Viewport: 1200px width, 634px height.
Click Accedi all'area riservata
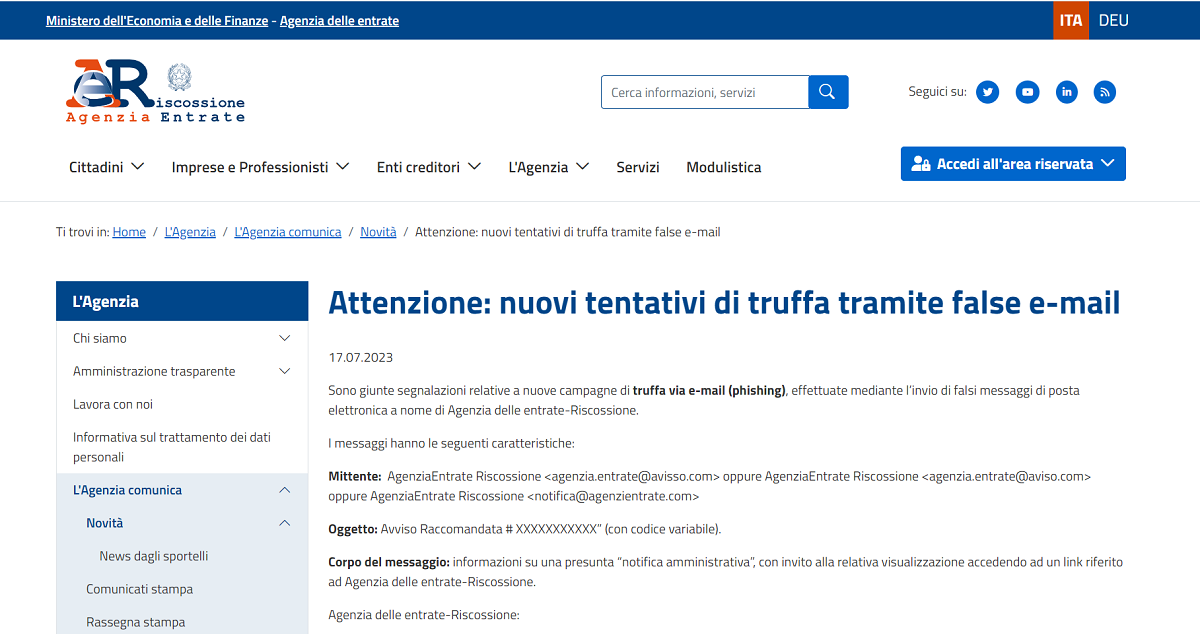(x=1012, y=163)
